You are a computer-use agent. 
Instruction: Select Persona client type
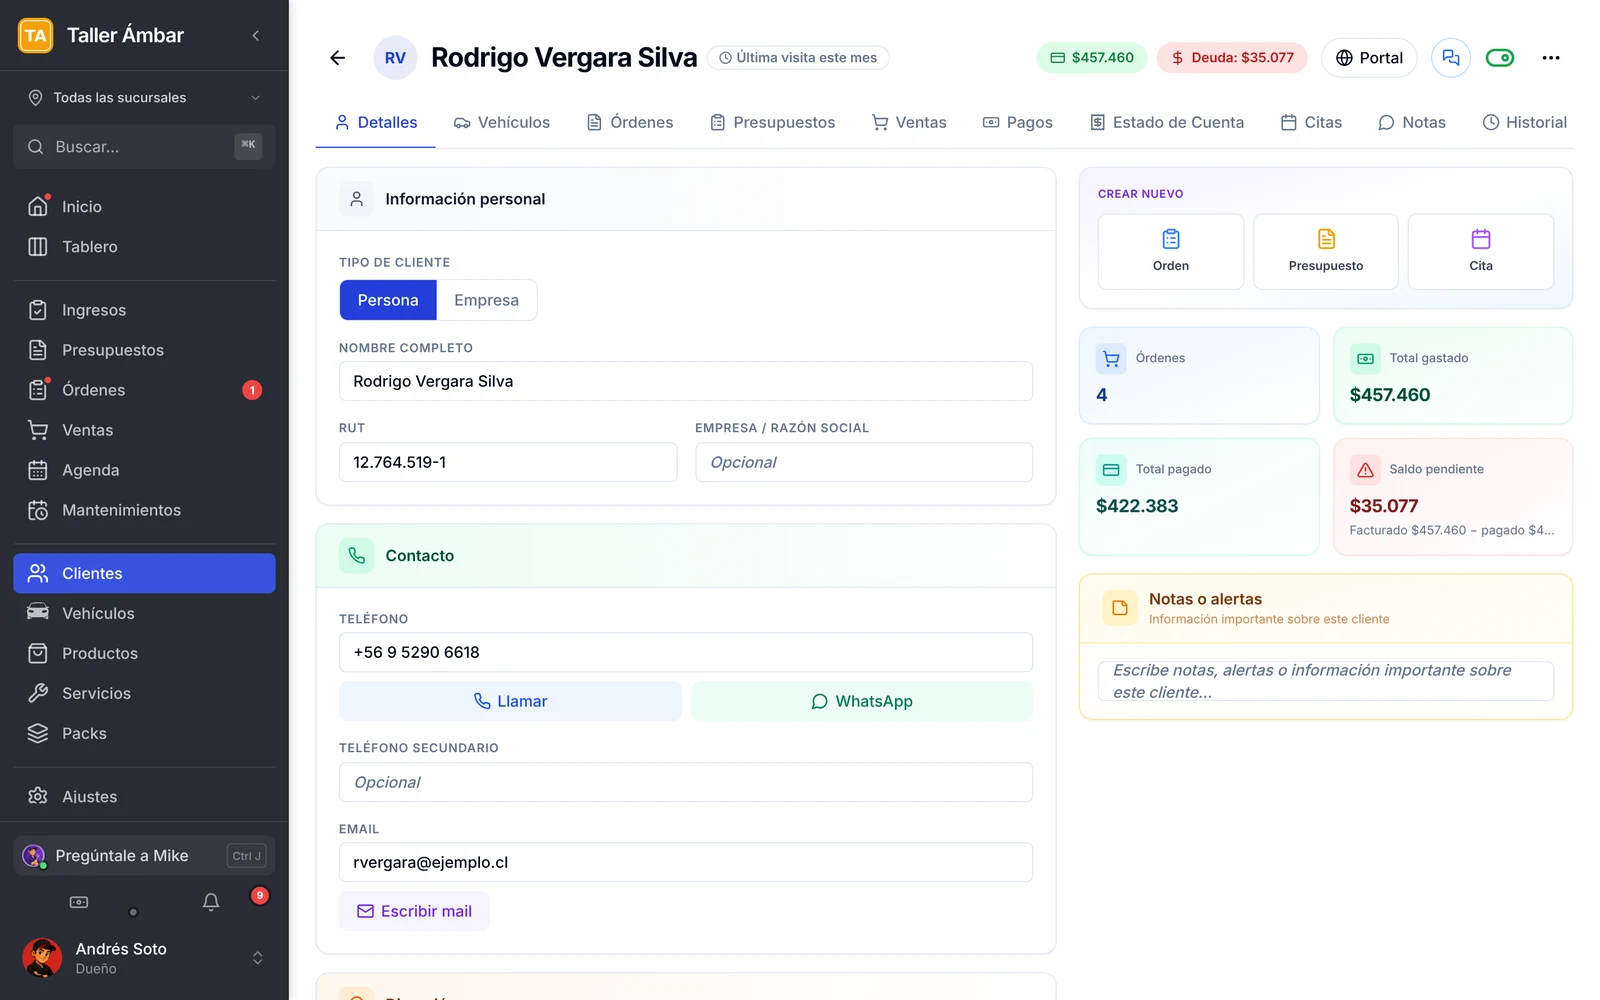coord(388,300)
